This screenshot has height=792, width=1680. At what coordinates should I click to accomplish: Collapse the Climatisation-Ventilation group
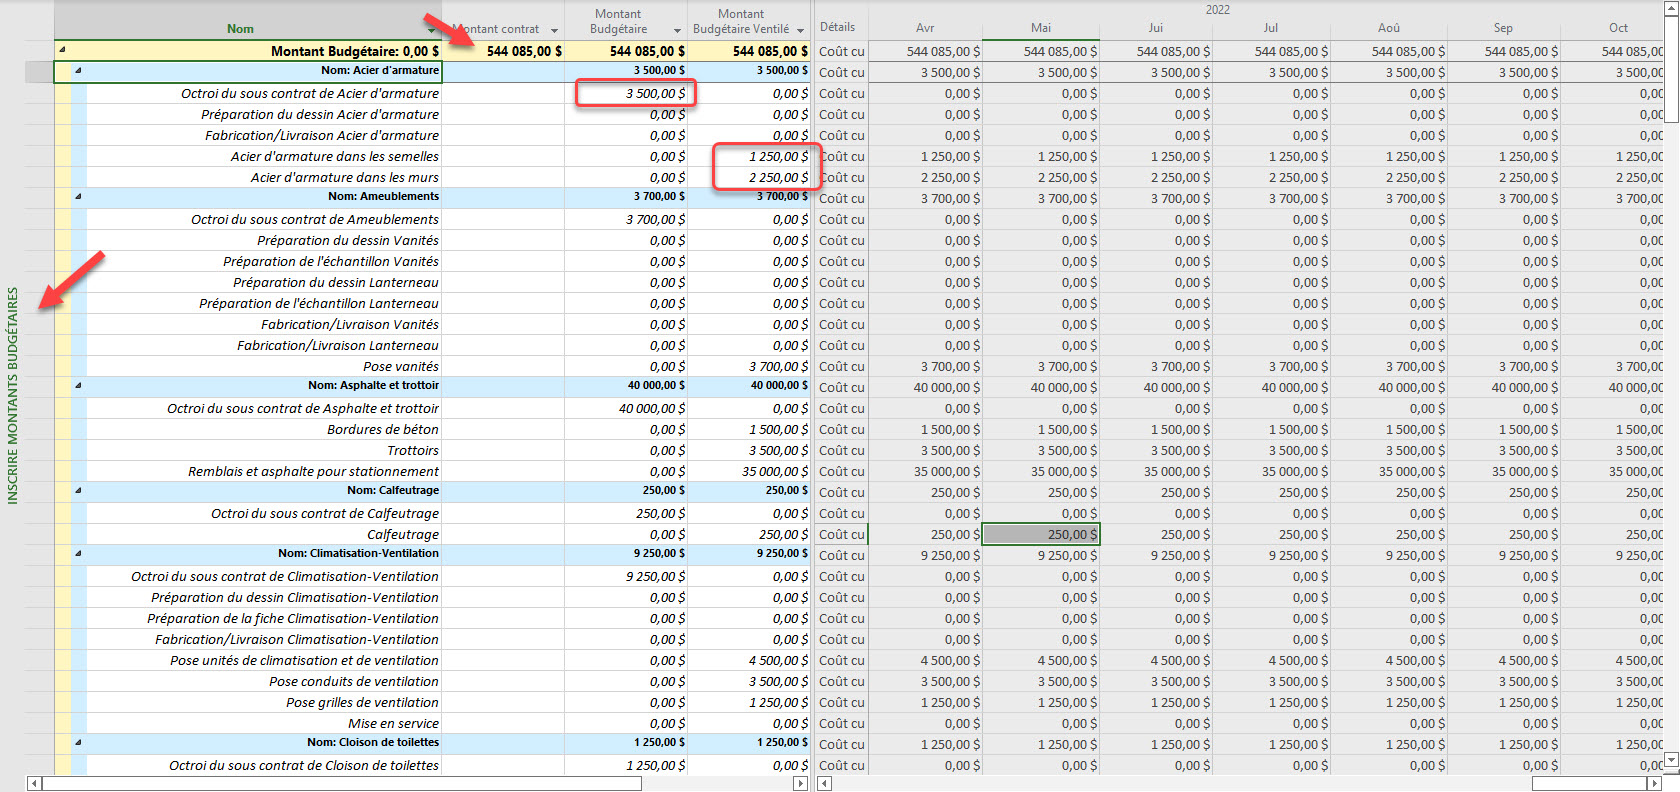(78, 554)
